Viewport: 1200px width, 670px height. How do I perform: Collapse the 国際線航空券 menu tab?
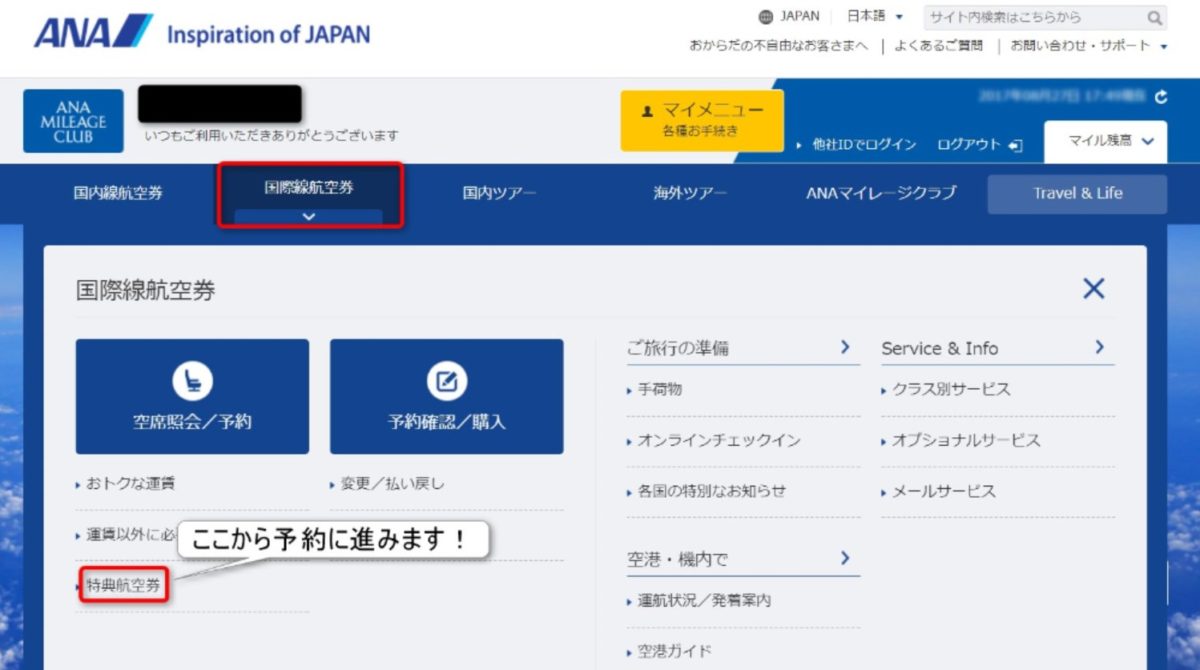coord(309,195)
